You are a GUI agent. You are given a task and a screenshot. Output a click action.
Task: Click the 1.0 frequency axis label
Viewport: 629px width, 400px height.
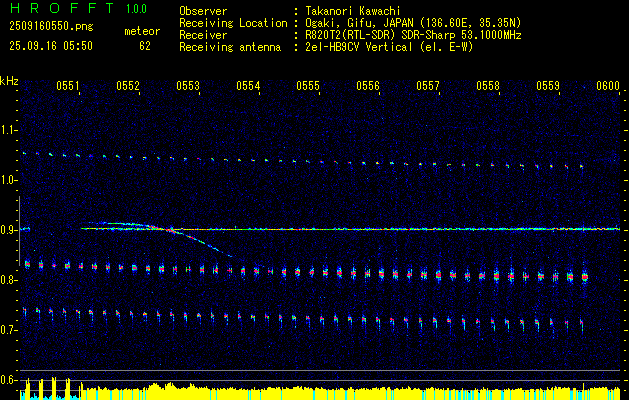[8, 181]
